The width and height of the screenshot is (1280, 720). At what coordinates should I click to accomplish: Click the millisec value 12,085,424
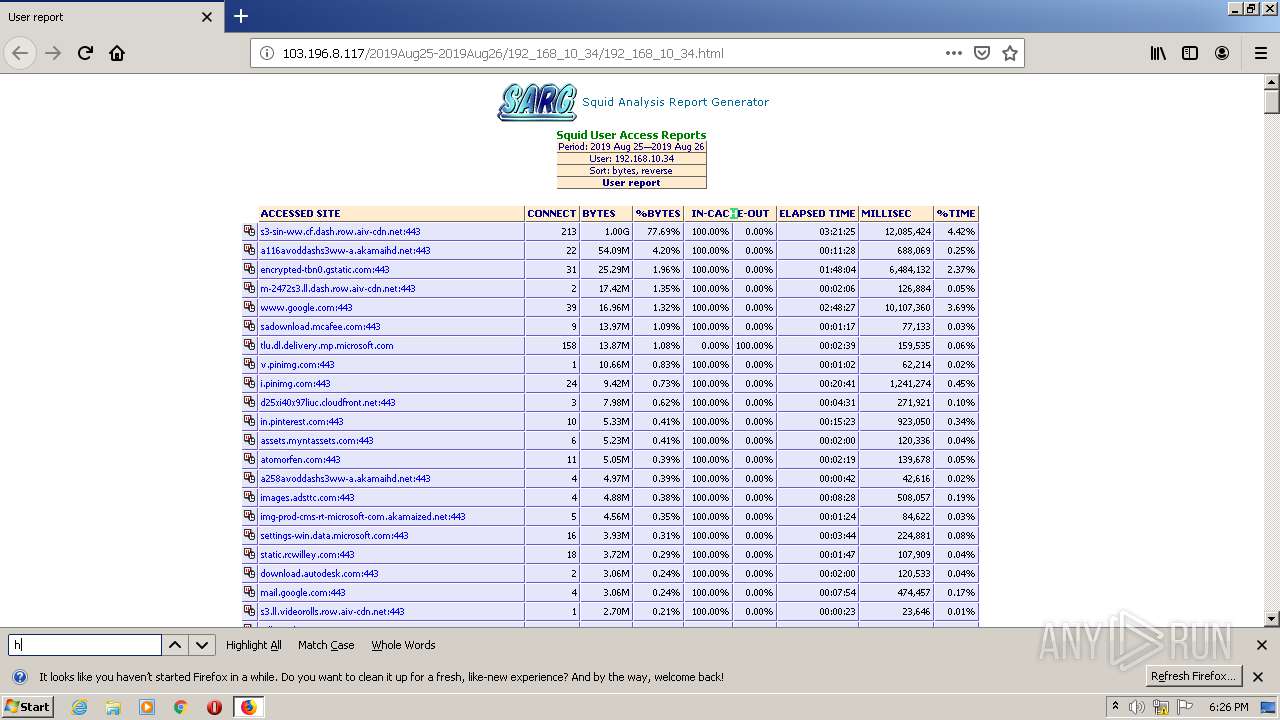click(x=907, y=232)
